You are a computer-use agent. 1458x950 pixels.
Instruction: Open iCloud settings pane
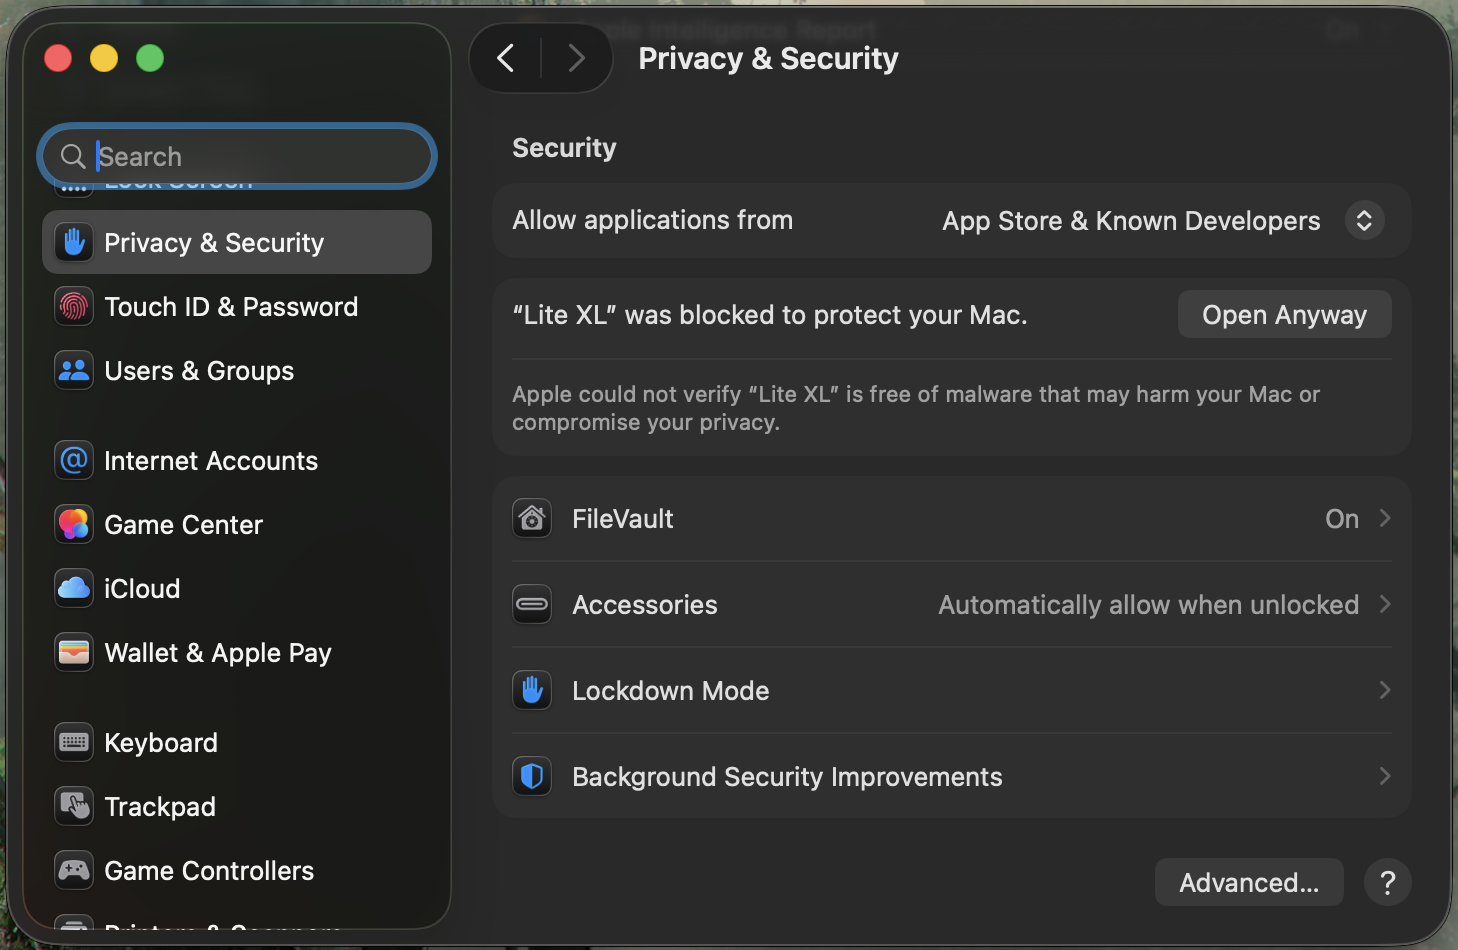pyautogui.click(x=237, y=588)
